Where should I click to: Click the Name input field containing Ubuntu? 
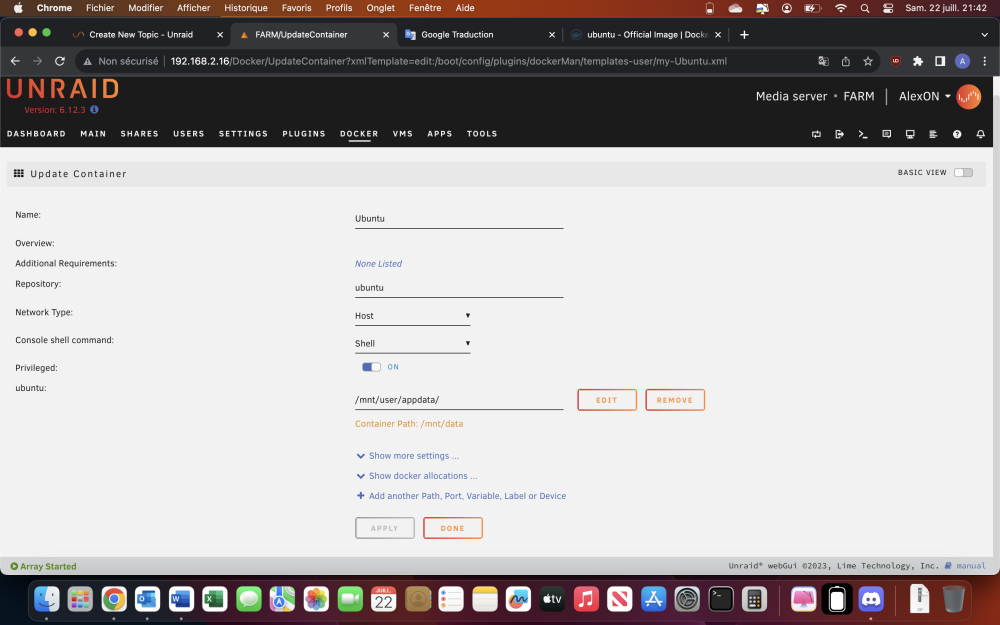tap(459, 219)
